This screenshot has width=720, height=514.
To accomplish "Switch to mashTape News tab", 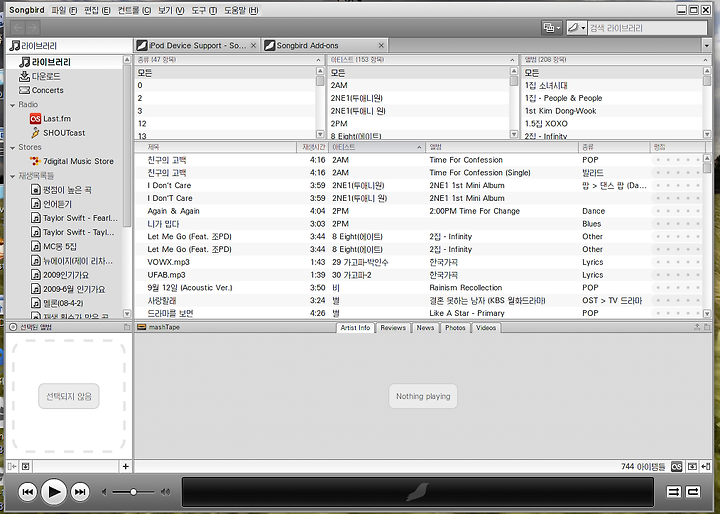I will coord(425,328).
